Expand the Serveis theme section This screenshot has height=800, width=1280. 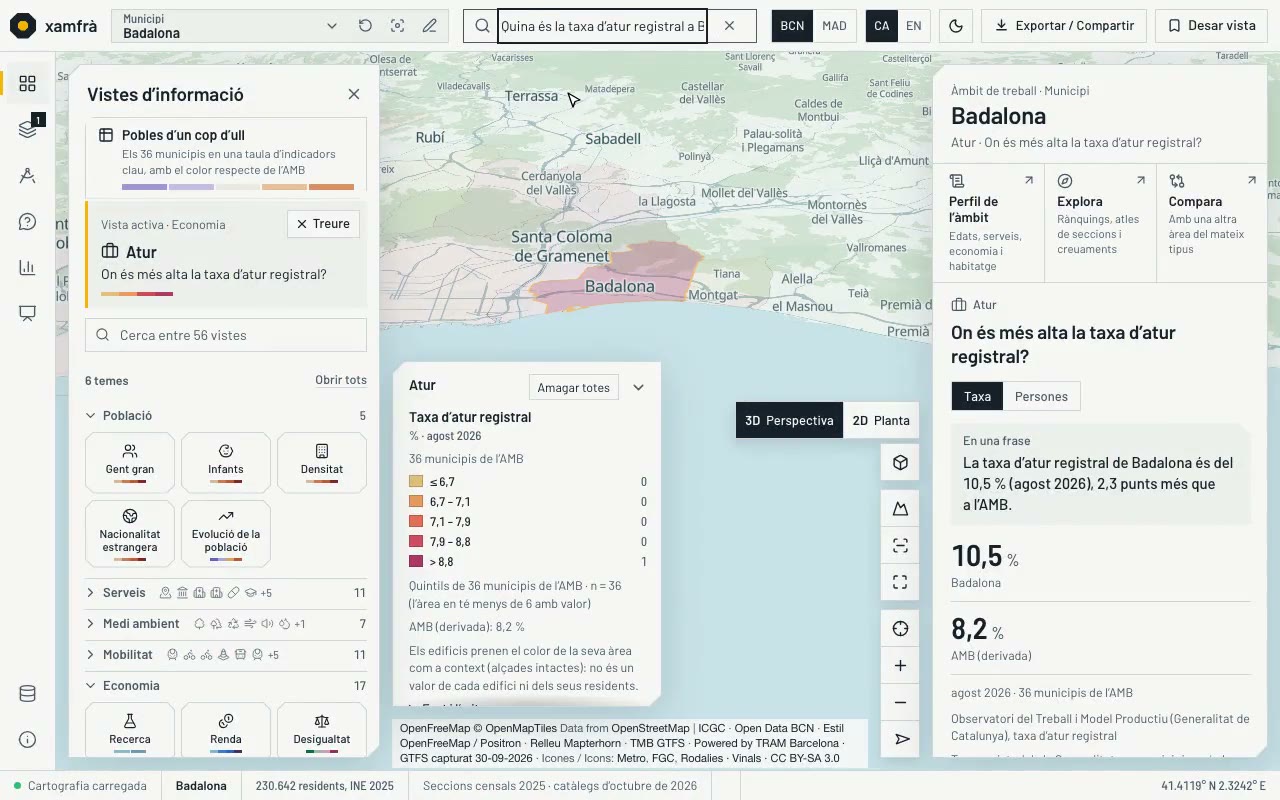(x=226, y=593)
